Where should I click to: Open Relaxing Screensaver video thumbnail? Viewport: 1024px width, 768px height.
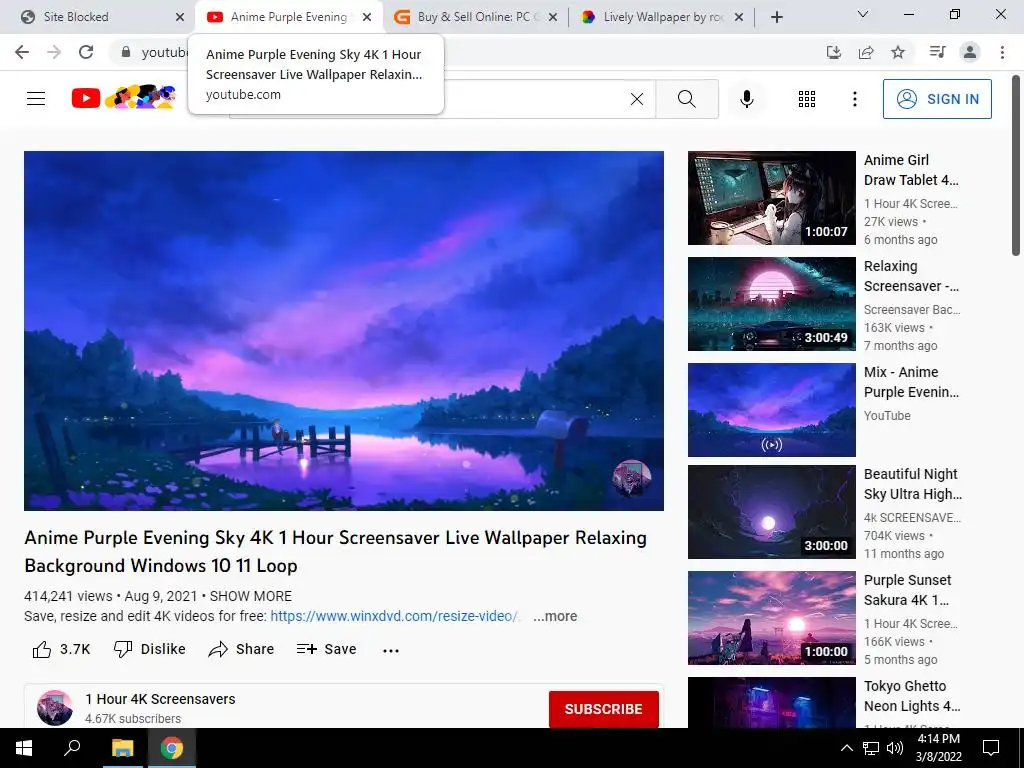[771, 304]
